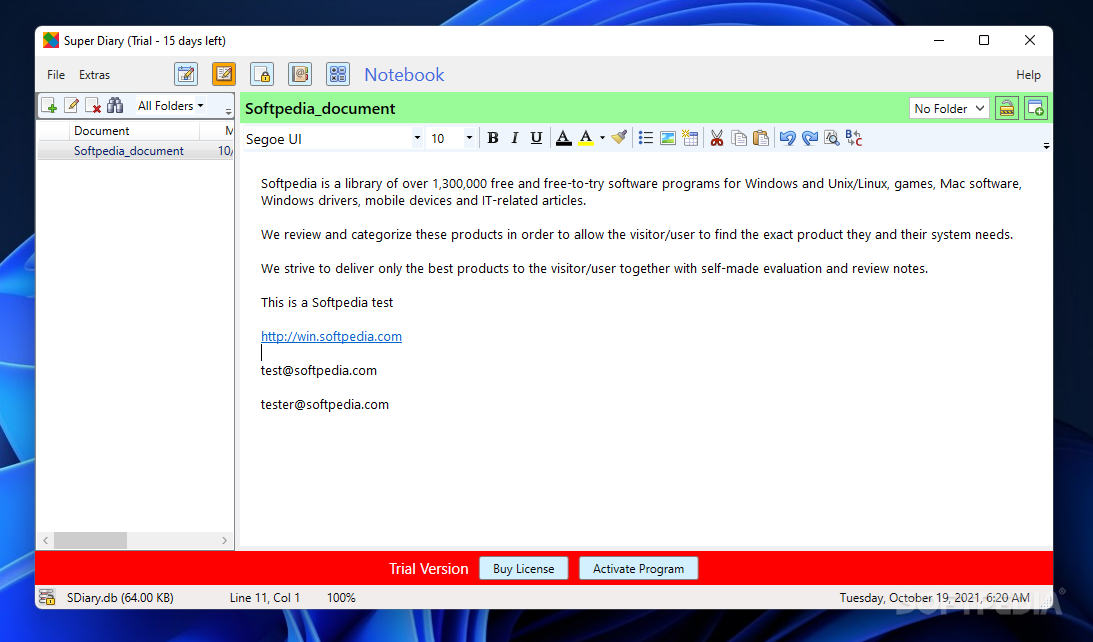
Task: Delete the selected document with red X icon
Action: tap(93, 105)
